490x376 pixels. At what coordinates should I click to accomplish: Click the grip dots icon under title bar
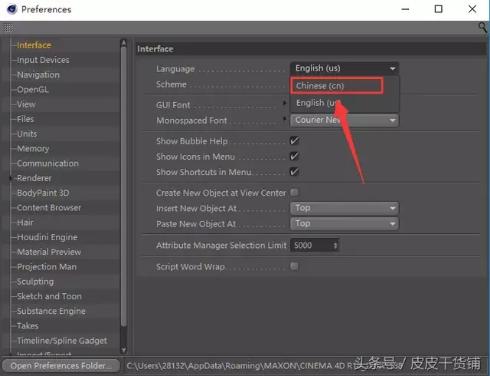tap(8, 28)
